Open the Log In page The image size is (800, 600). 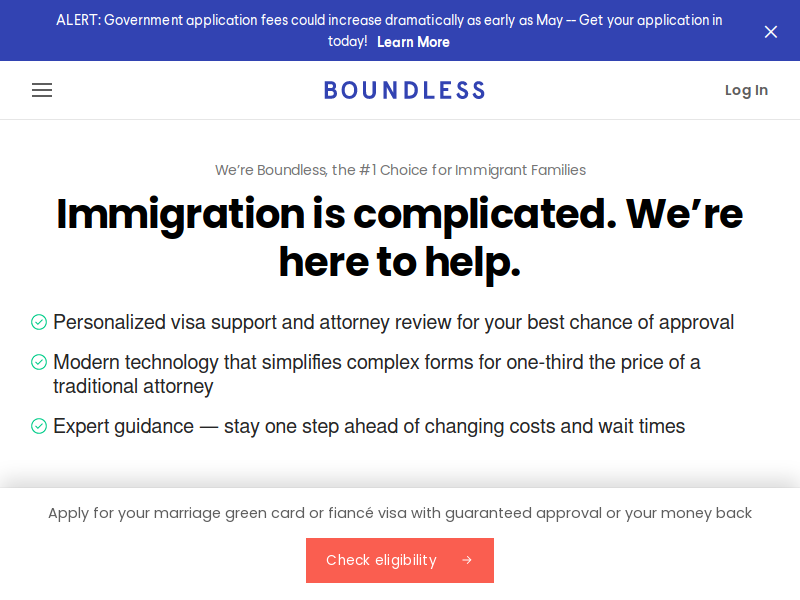point(746,90)
